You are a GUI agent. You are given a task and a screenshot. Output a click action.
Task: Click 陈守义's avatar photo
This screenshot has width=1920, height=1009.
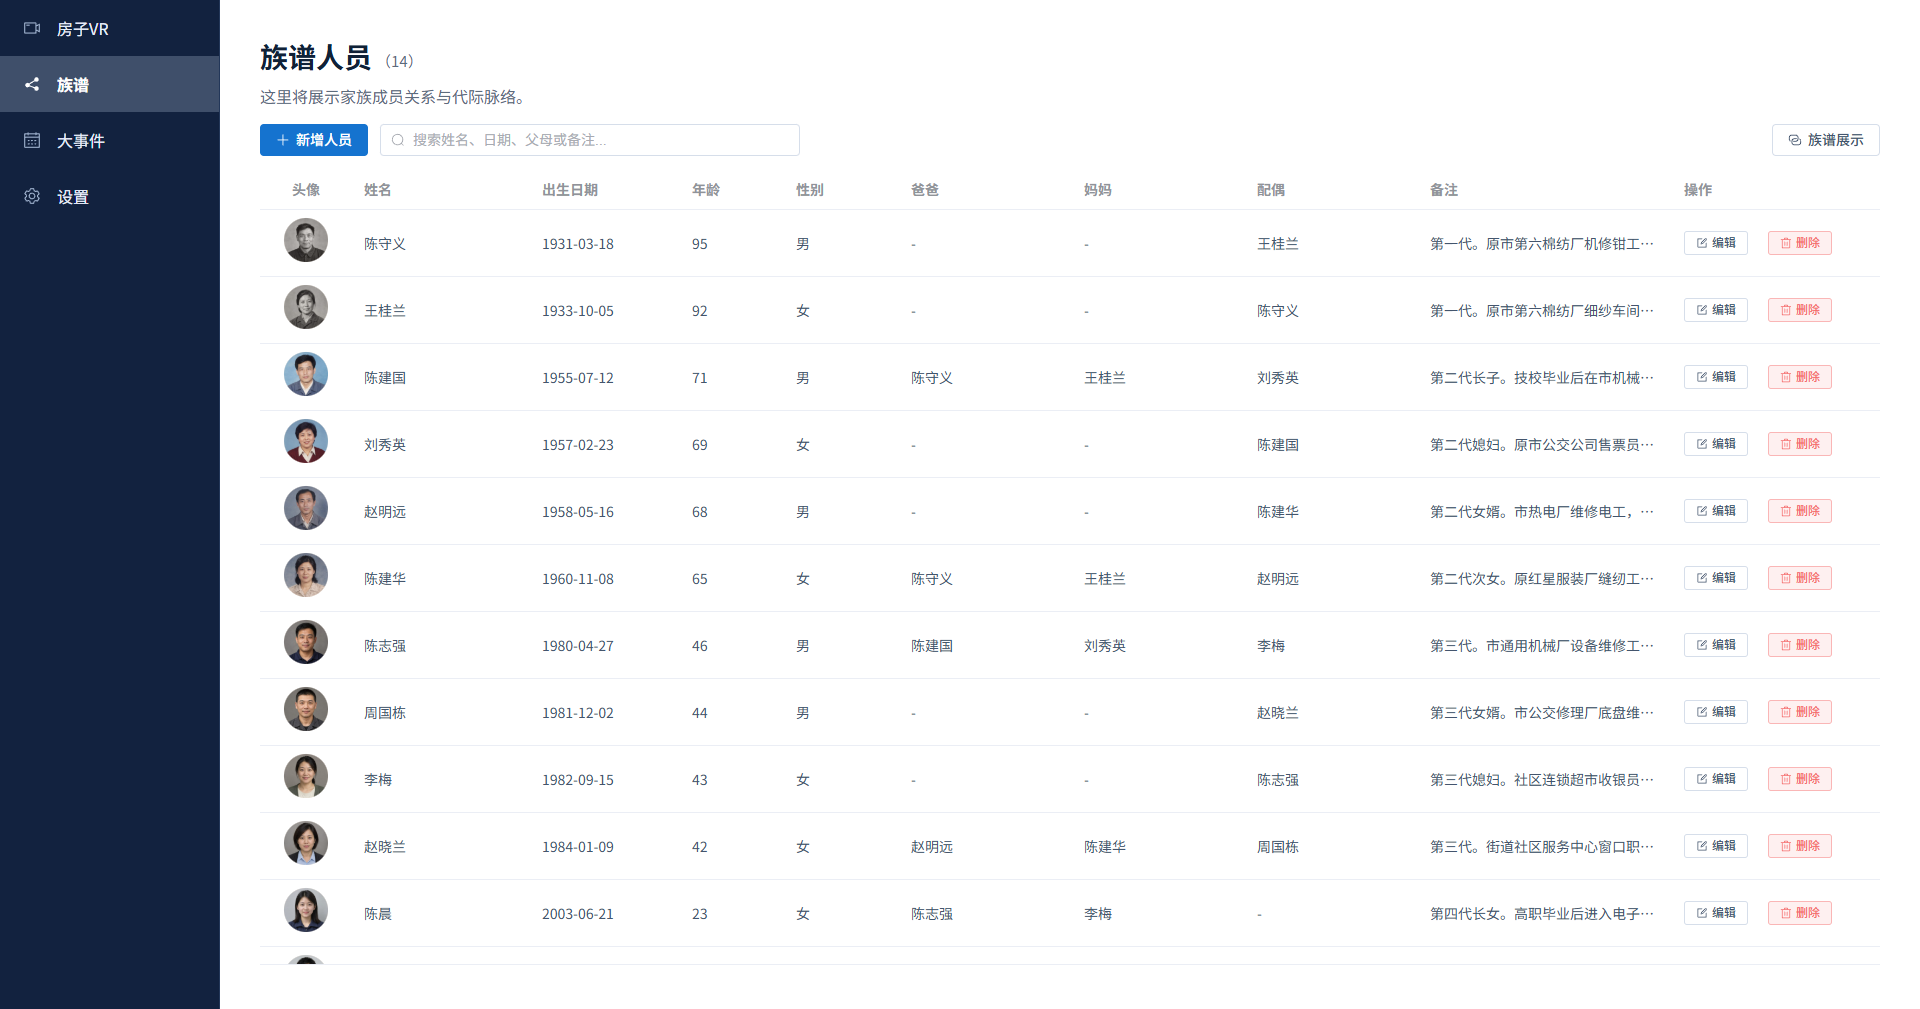[x=306, y=240]
